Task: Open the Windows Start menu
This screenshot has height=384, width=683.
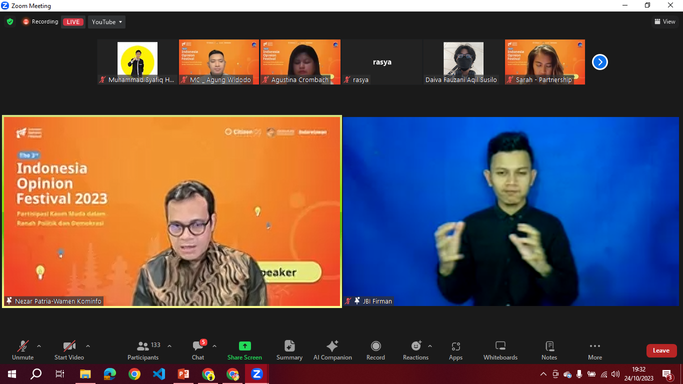Action: pyautogui.click(x=12, y=374)
